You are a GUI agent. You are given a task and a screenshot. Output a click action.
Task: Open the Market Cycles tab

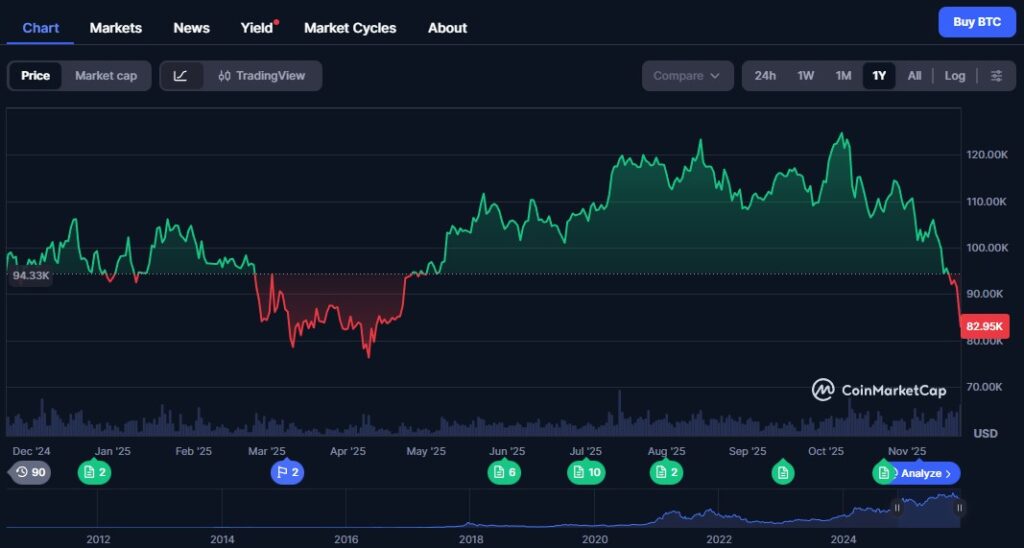(350, 28)
